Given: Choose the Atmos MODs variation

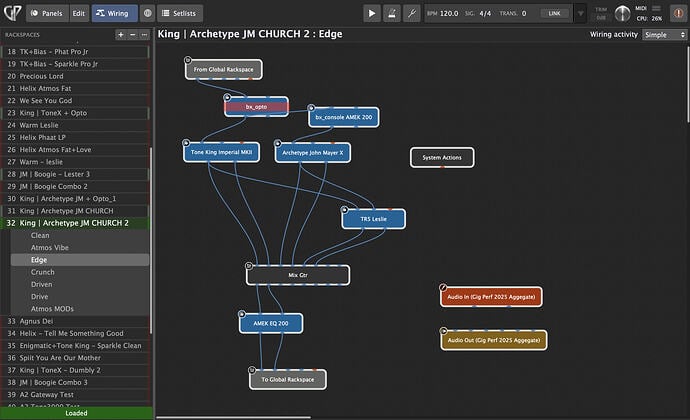Looking at the screenshot, I should pos(80,309).
